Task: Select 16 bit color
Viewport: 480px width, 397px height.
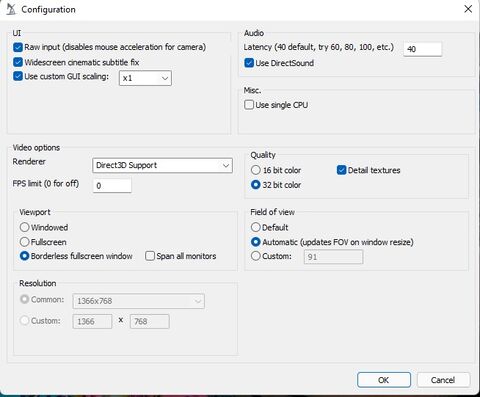Action: point(256,170)
